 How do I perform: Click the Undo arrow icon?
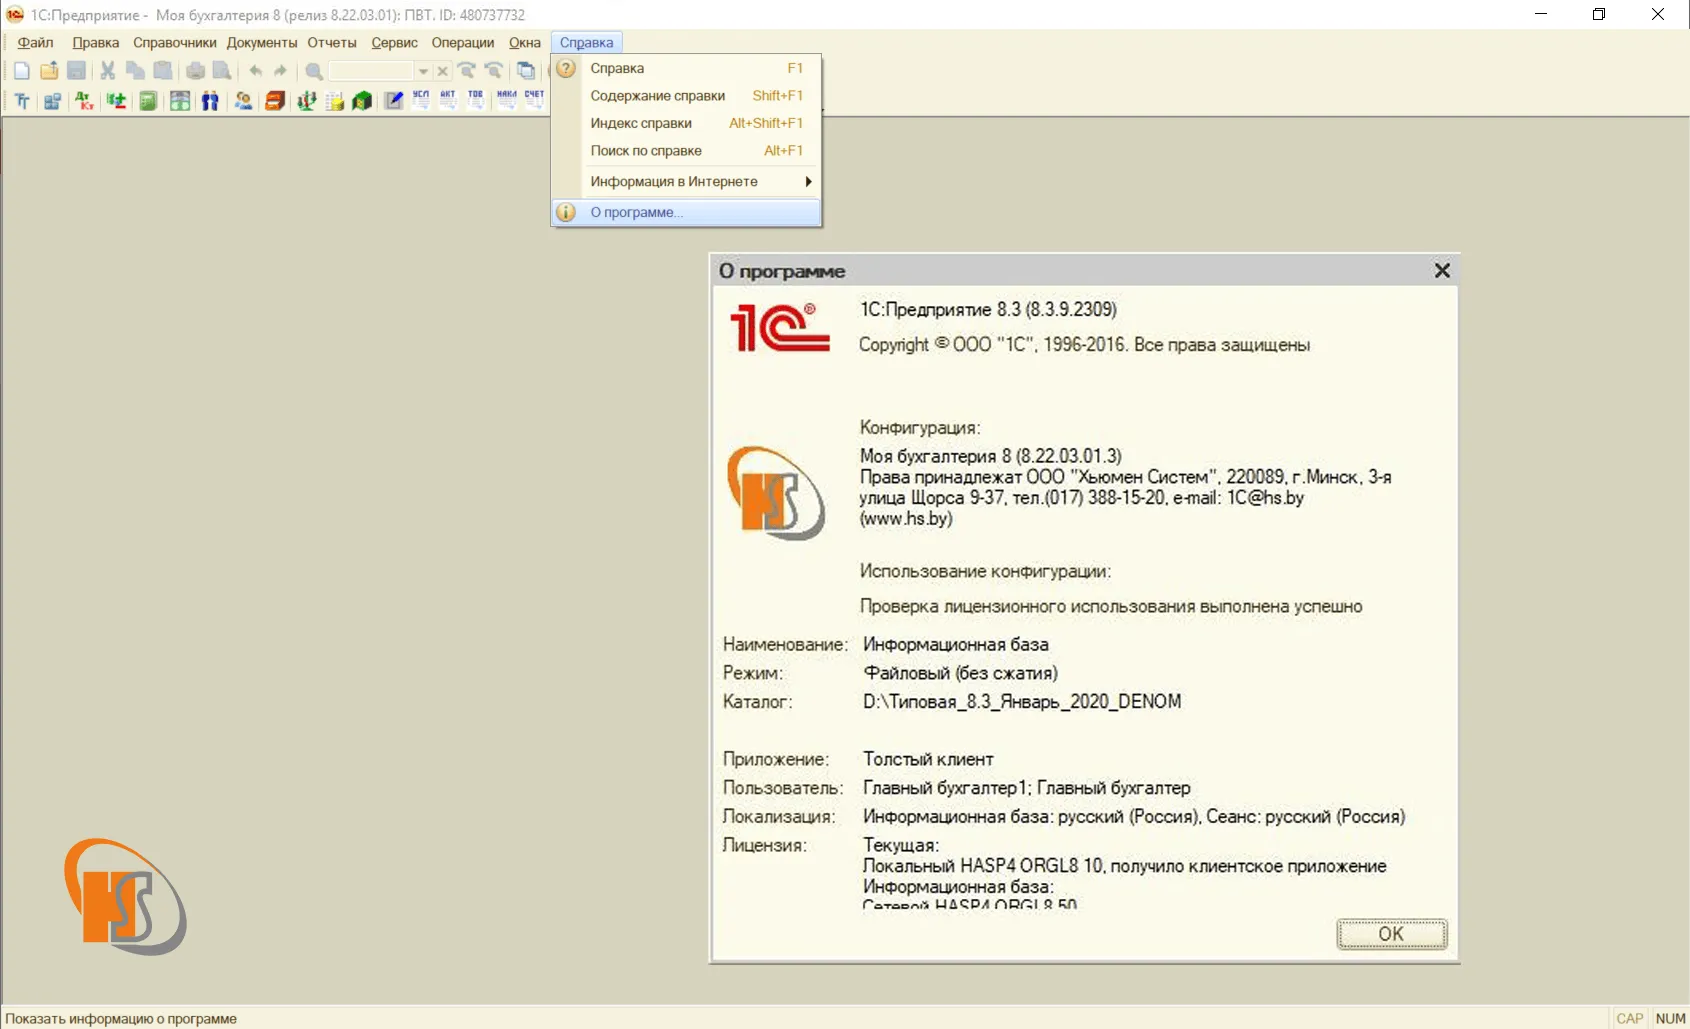pyautogui.click(x=256, y=71)
